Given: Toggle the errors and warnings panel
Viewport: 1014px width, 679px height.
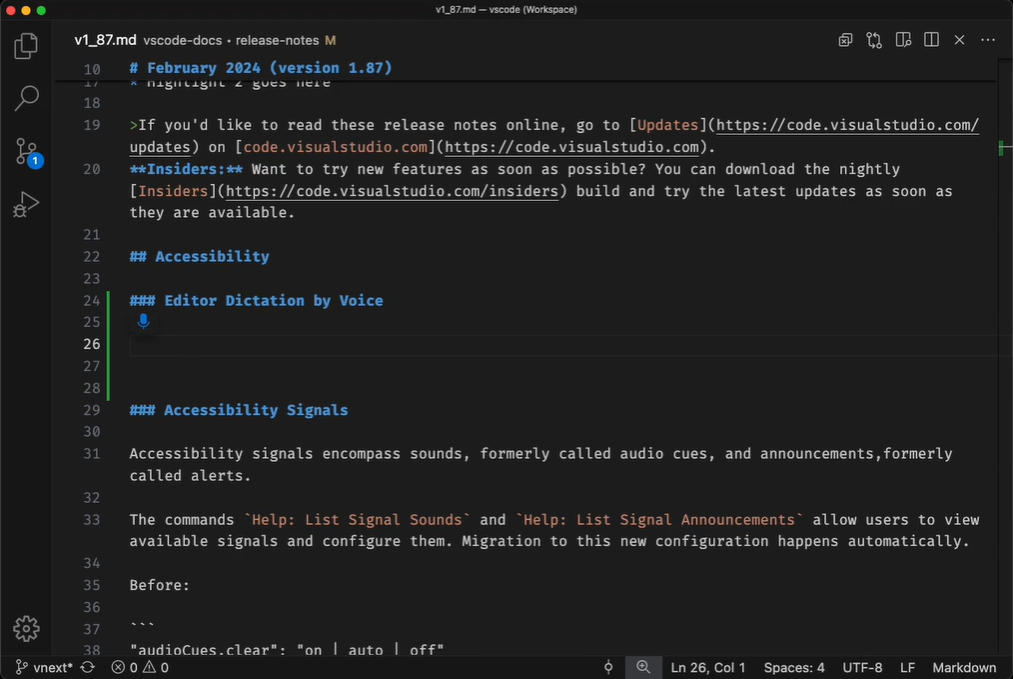Looking at the screenshot, I should (140, 667).
